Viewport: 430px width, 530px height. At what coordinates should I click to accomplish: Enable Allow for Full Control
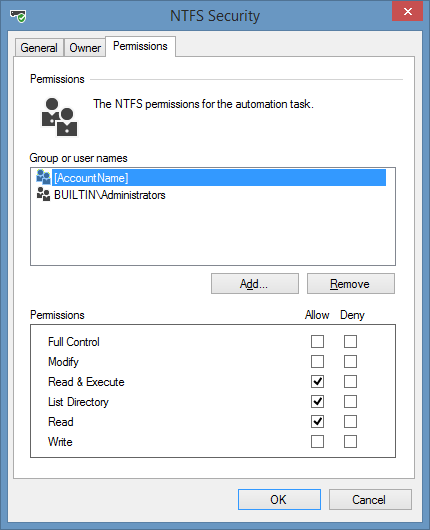pos(317,341)
